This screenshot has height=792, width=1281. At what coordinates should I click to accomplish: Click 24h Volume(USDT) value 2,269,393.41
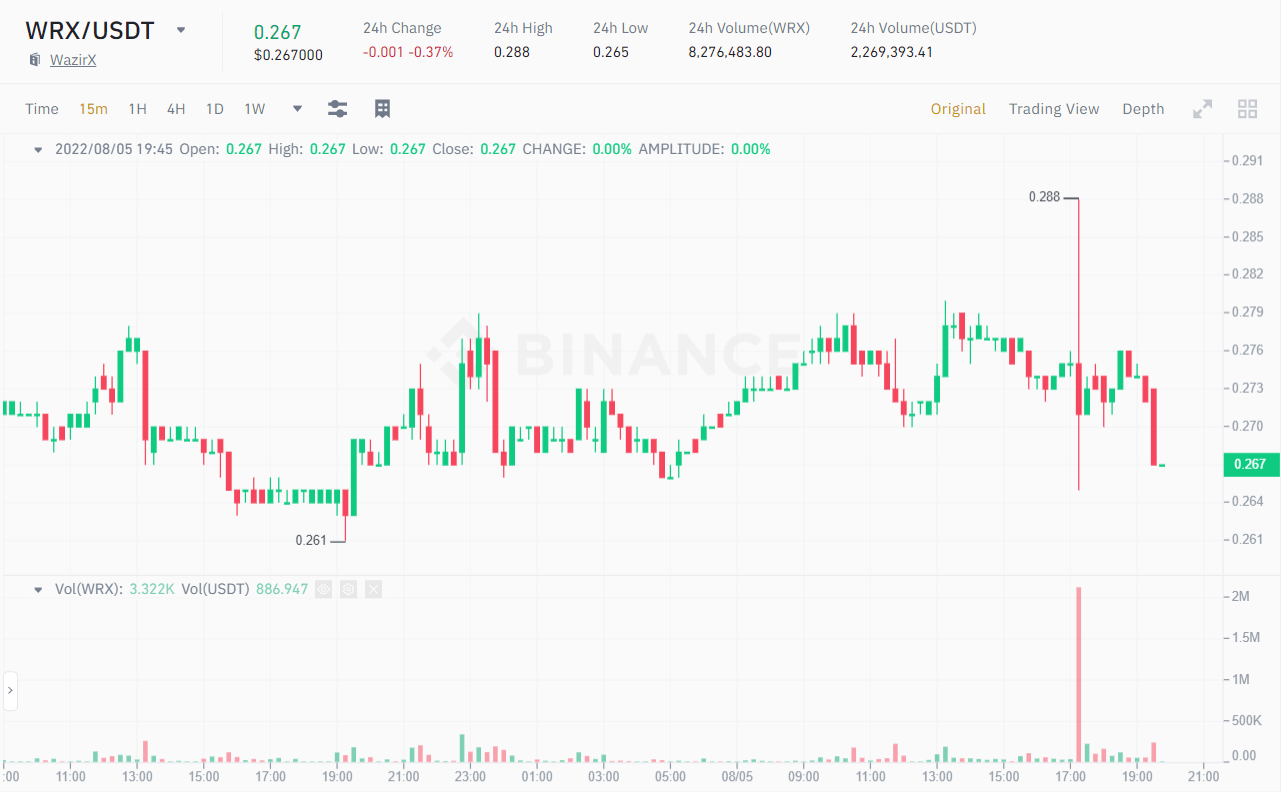click(892, 52)
